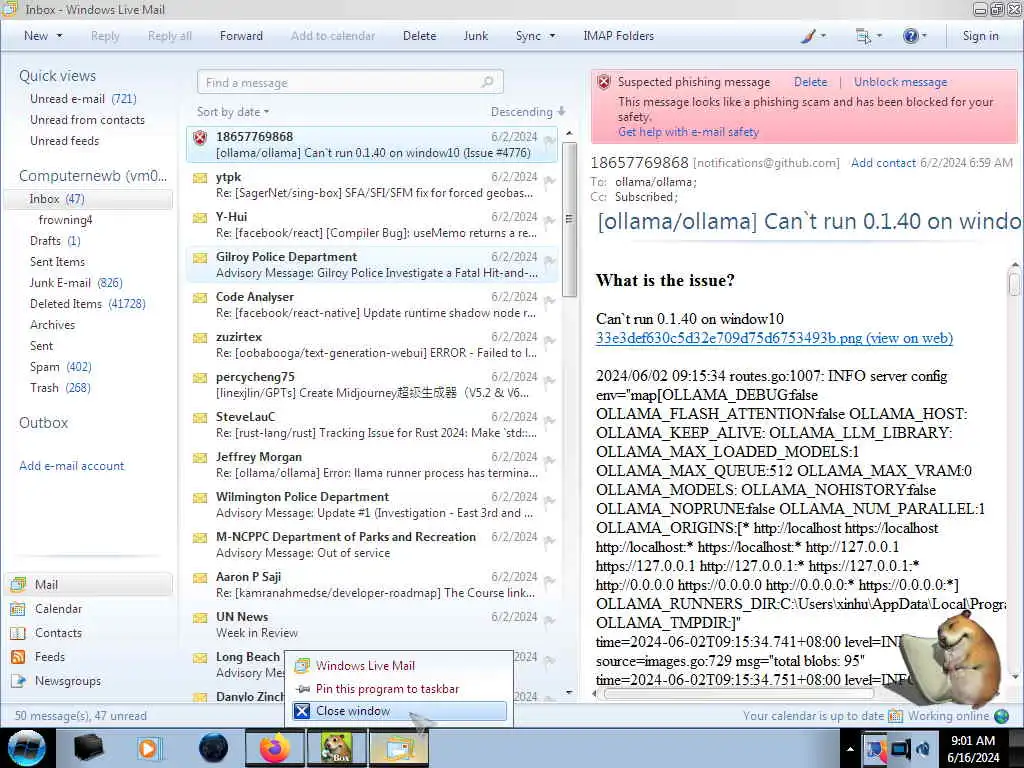Screen dimensions: 1024x768
Task: Click the hamster Box taskbar icon
Action: point(337,748)
